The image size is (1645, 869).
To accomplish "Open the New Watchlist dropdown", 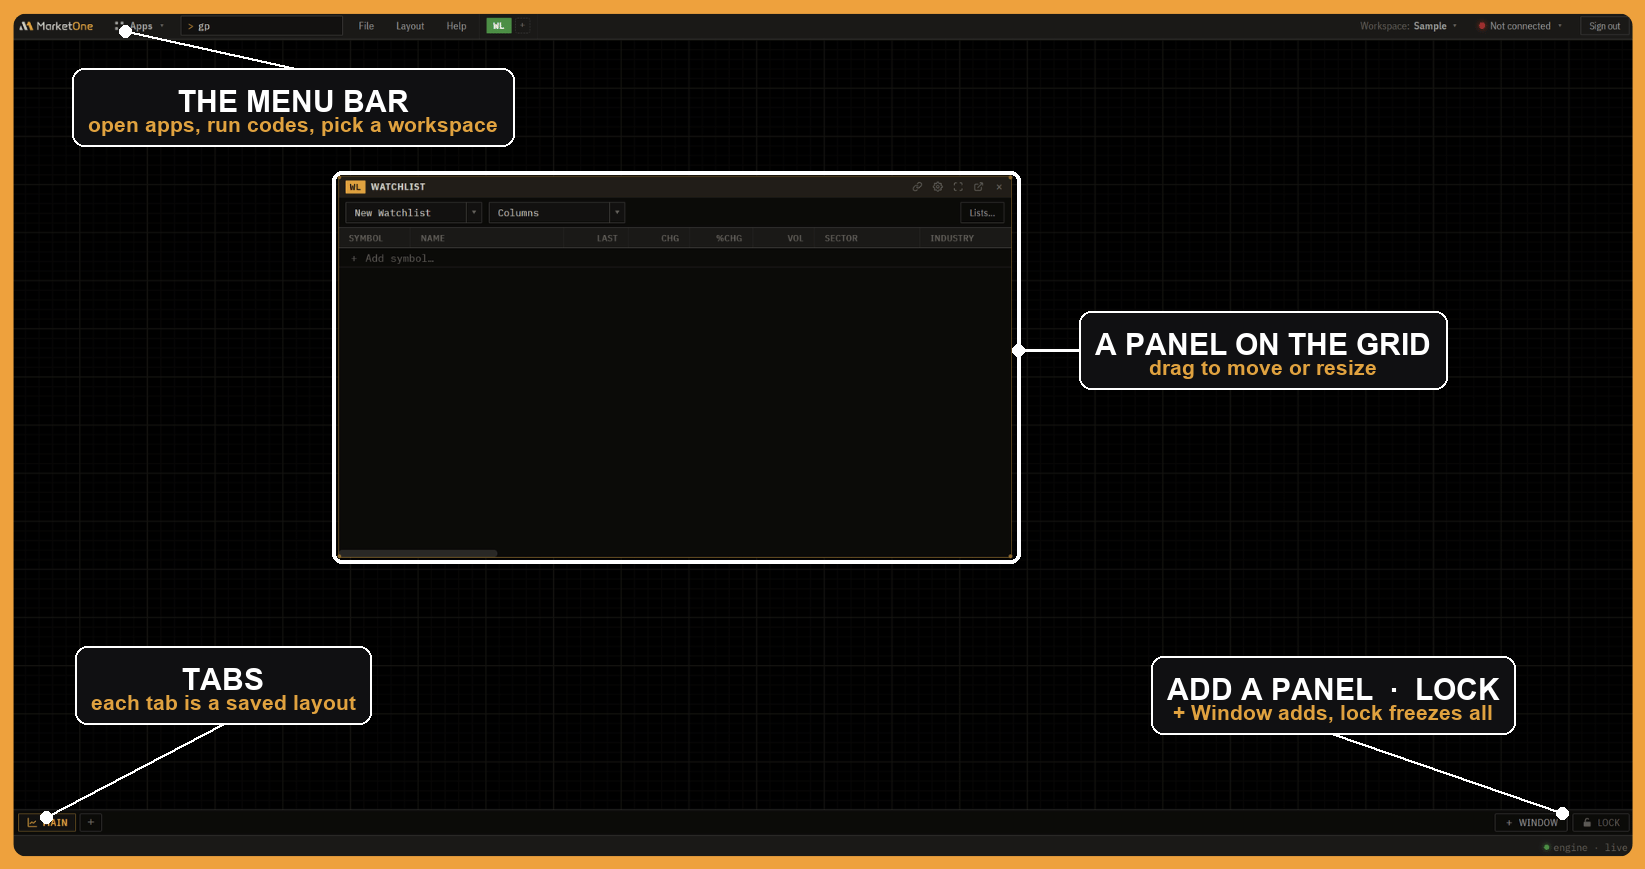I will pos(414,213).
